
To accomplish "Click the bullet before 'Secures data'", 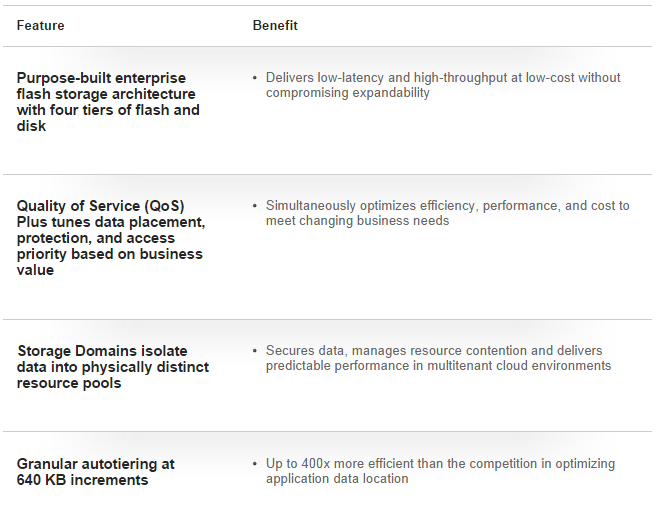I will pos(255,351).
